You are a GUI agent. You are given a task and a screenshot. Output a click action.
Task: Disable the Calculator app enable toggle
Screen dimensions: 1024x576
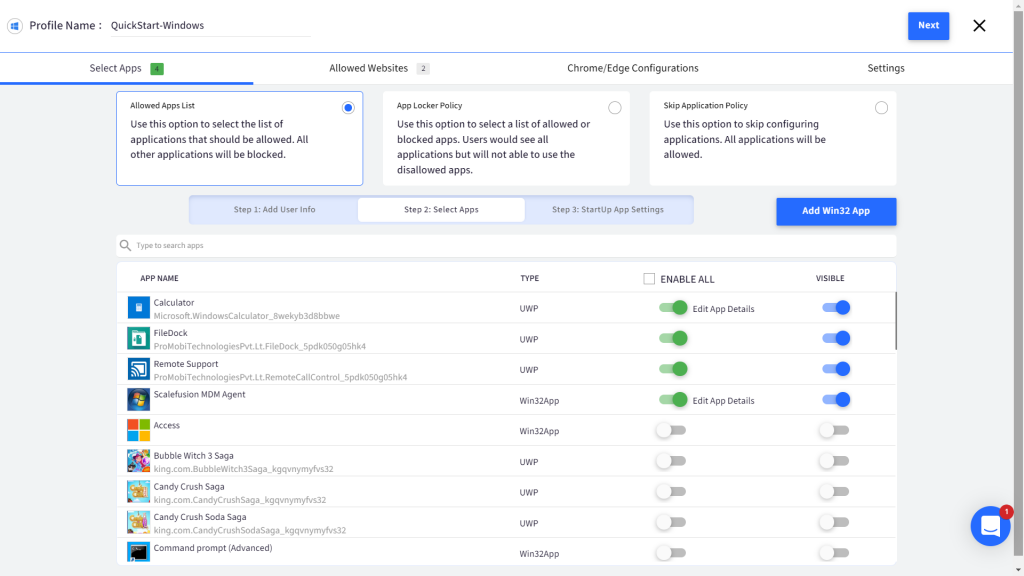tap(673, 308)
